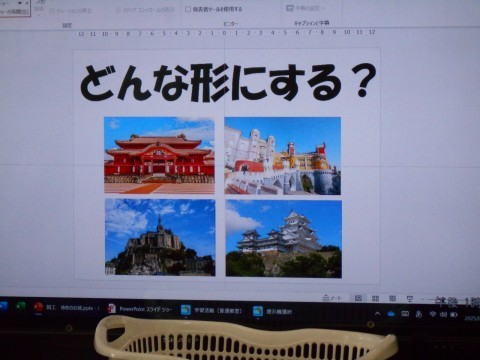Click the slide title どんな形にする？
Image resolution: width=480 pixels, height=360 pixels.
point(228,82)
